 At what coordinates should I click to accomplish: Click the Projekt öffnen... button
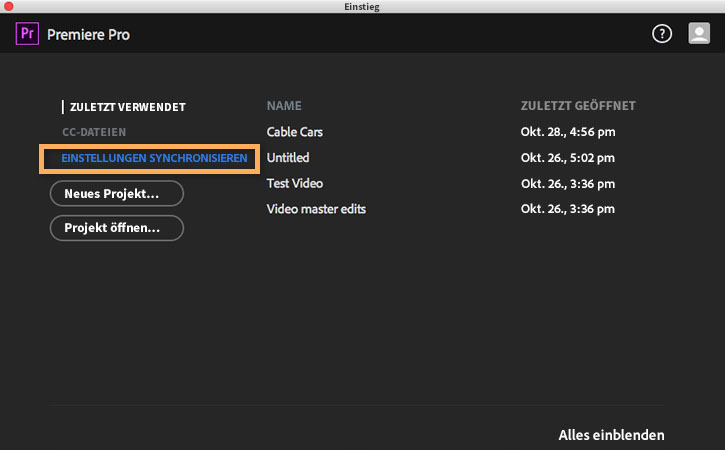click(x=117, y=228)
